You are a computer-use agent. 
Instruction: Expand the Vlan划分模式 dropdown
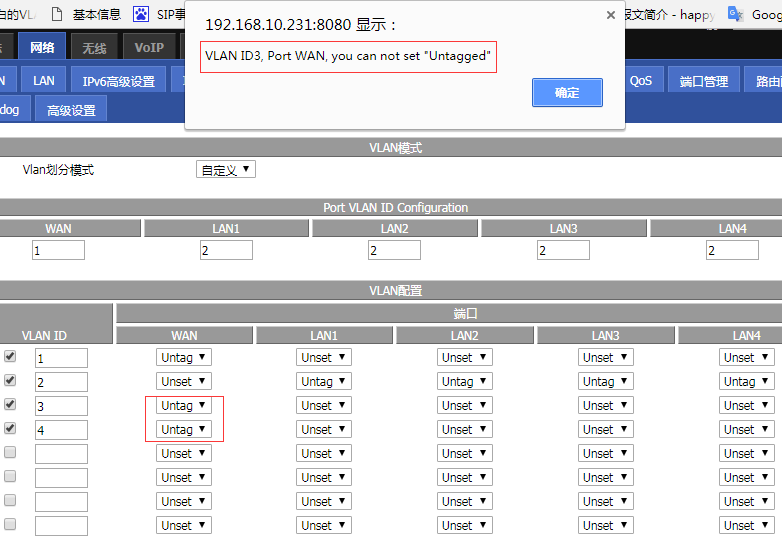[226, 170]
